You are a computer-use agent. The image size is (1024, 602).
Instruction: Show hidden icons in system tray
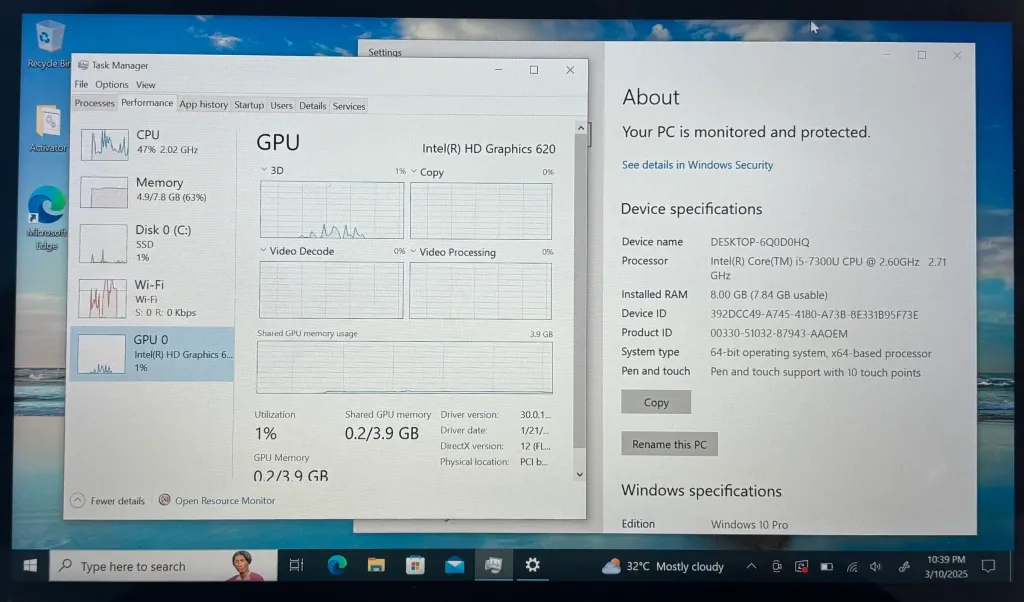[x=751, y=566]
